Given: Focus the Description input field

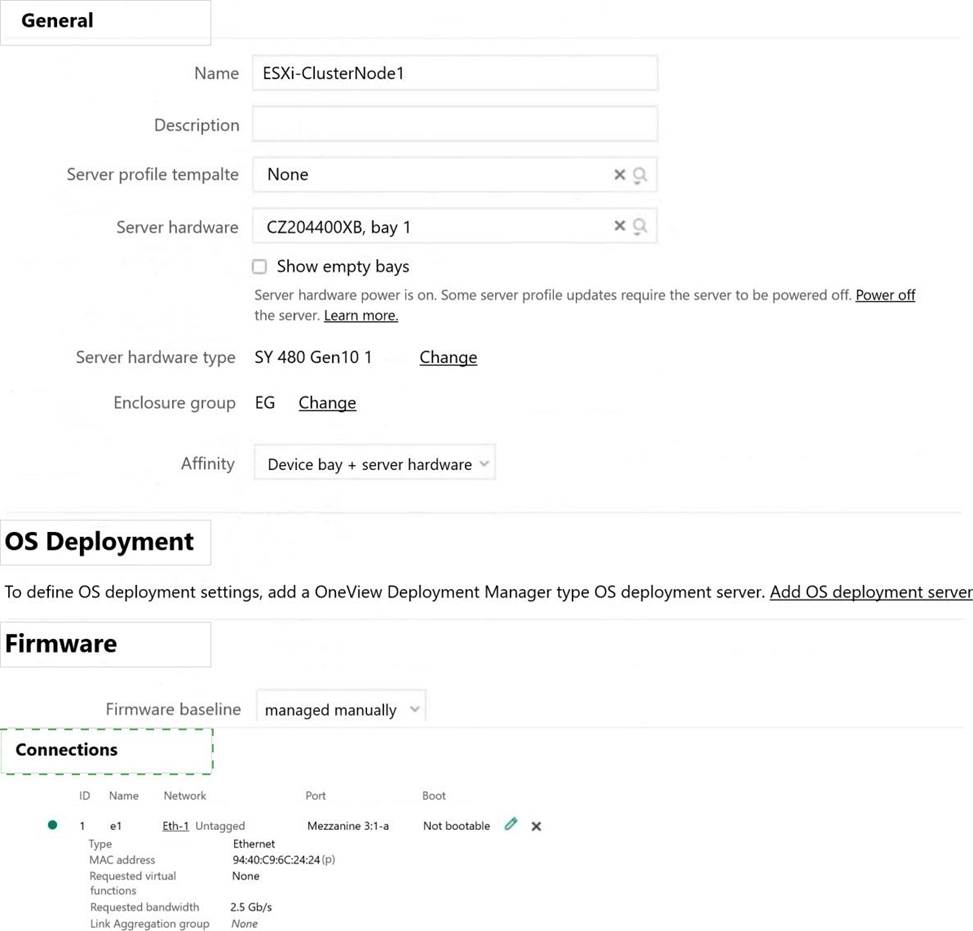Looking at the screenshot, I should coord(454,124).
